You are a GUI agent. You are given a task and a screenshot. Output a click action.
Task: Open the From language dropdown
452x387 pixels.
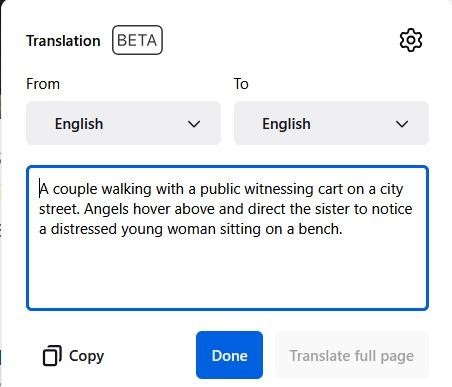pos(123,123)
